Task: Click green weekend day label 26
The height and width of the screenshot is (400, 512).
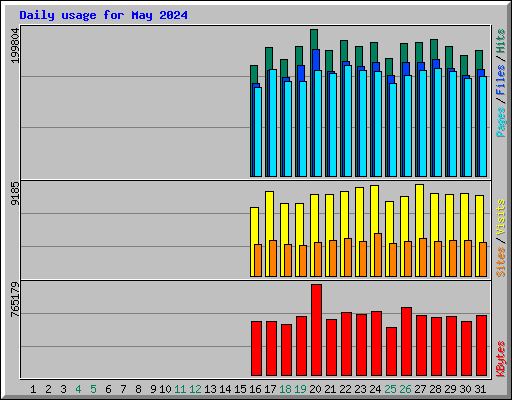Action: click(405, 389)
